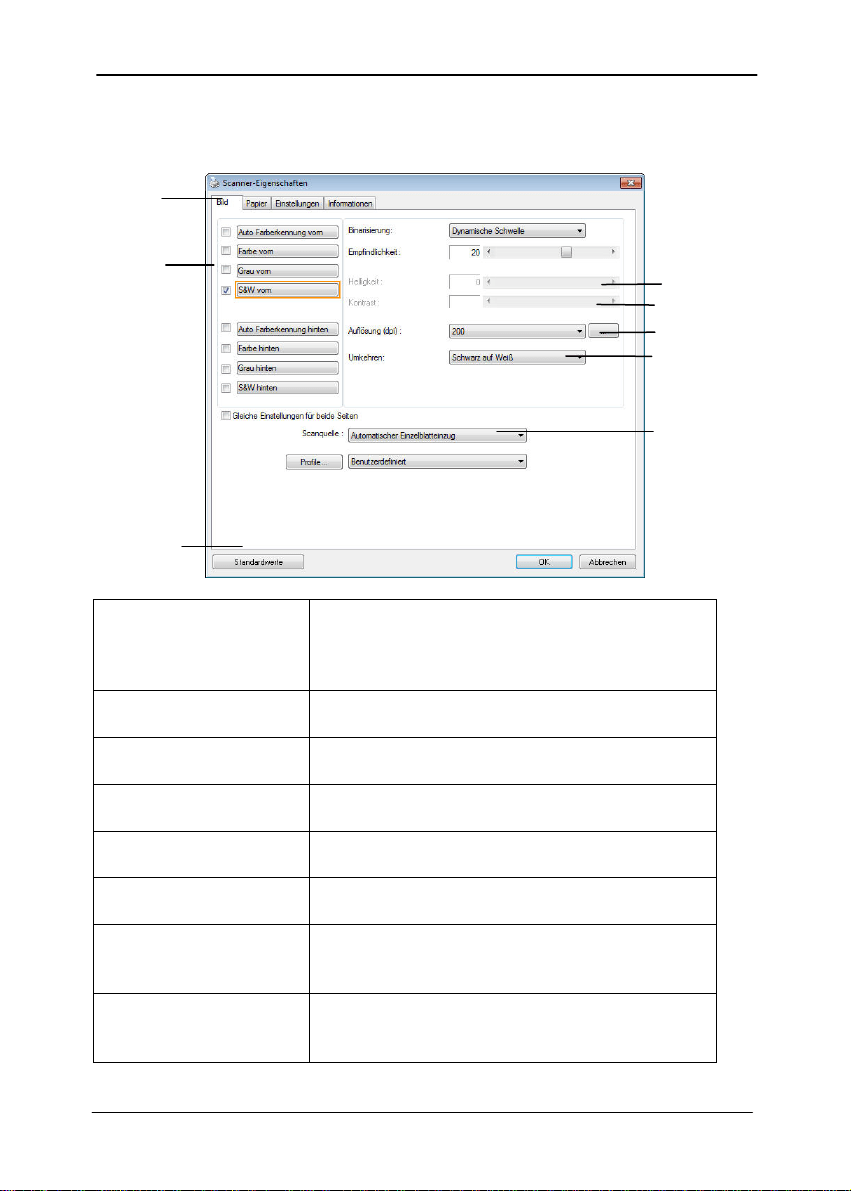Click the Helligkeit slider track
Image resolution: width=851 pixels, height=1191 pixels.
pyautogui.click(x=551, y=282)
